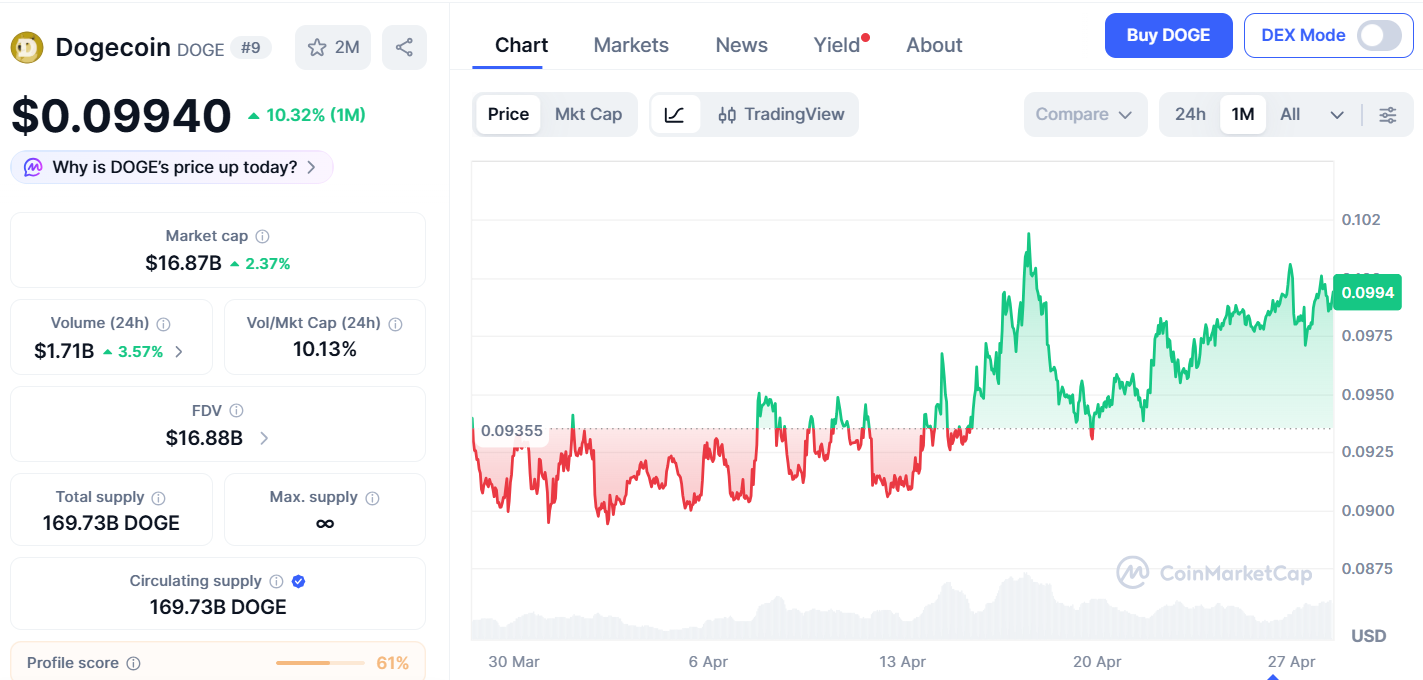Click the USD currency label on chart
The image size is (1423, 680).
[1369, 636]
